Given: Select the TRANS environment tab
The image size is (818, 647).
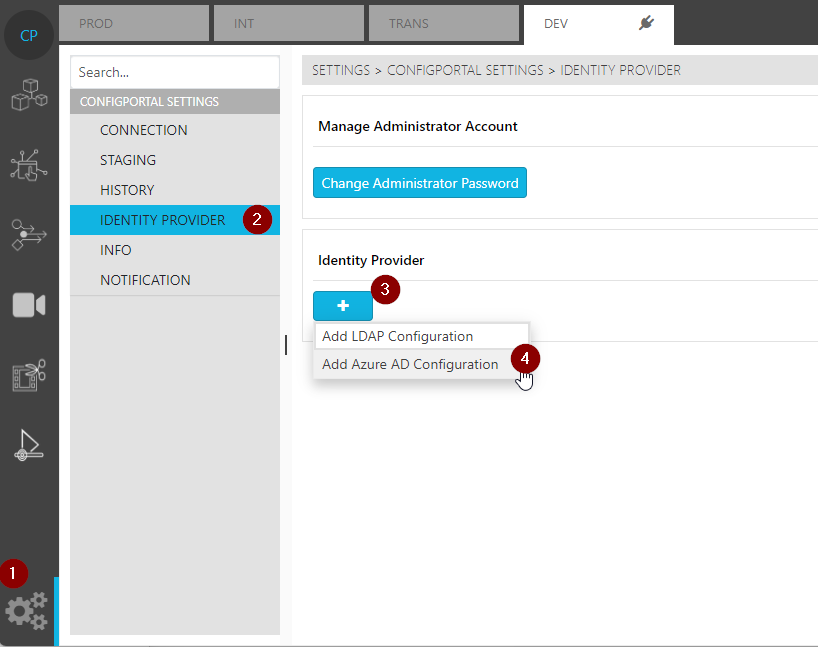Looking at the screenshot, I should [x=443, y=24].
